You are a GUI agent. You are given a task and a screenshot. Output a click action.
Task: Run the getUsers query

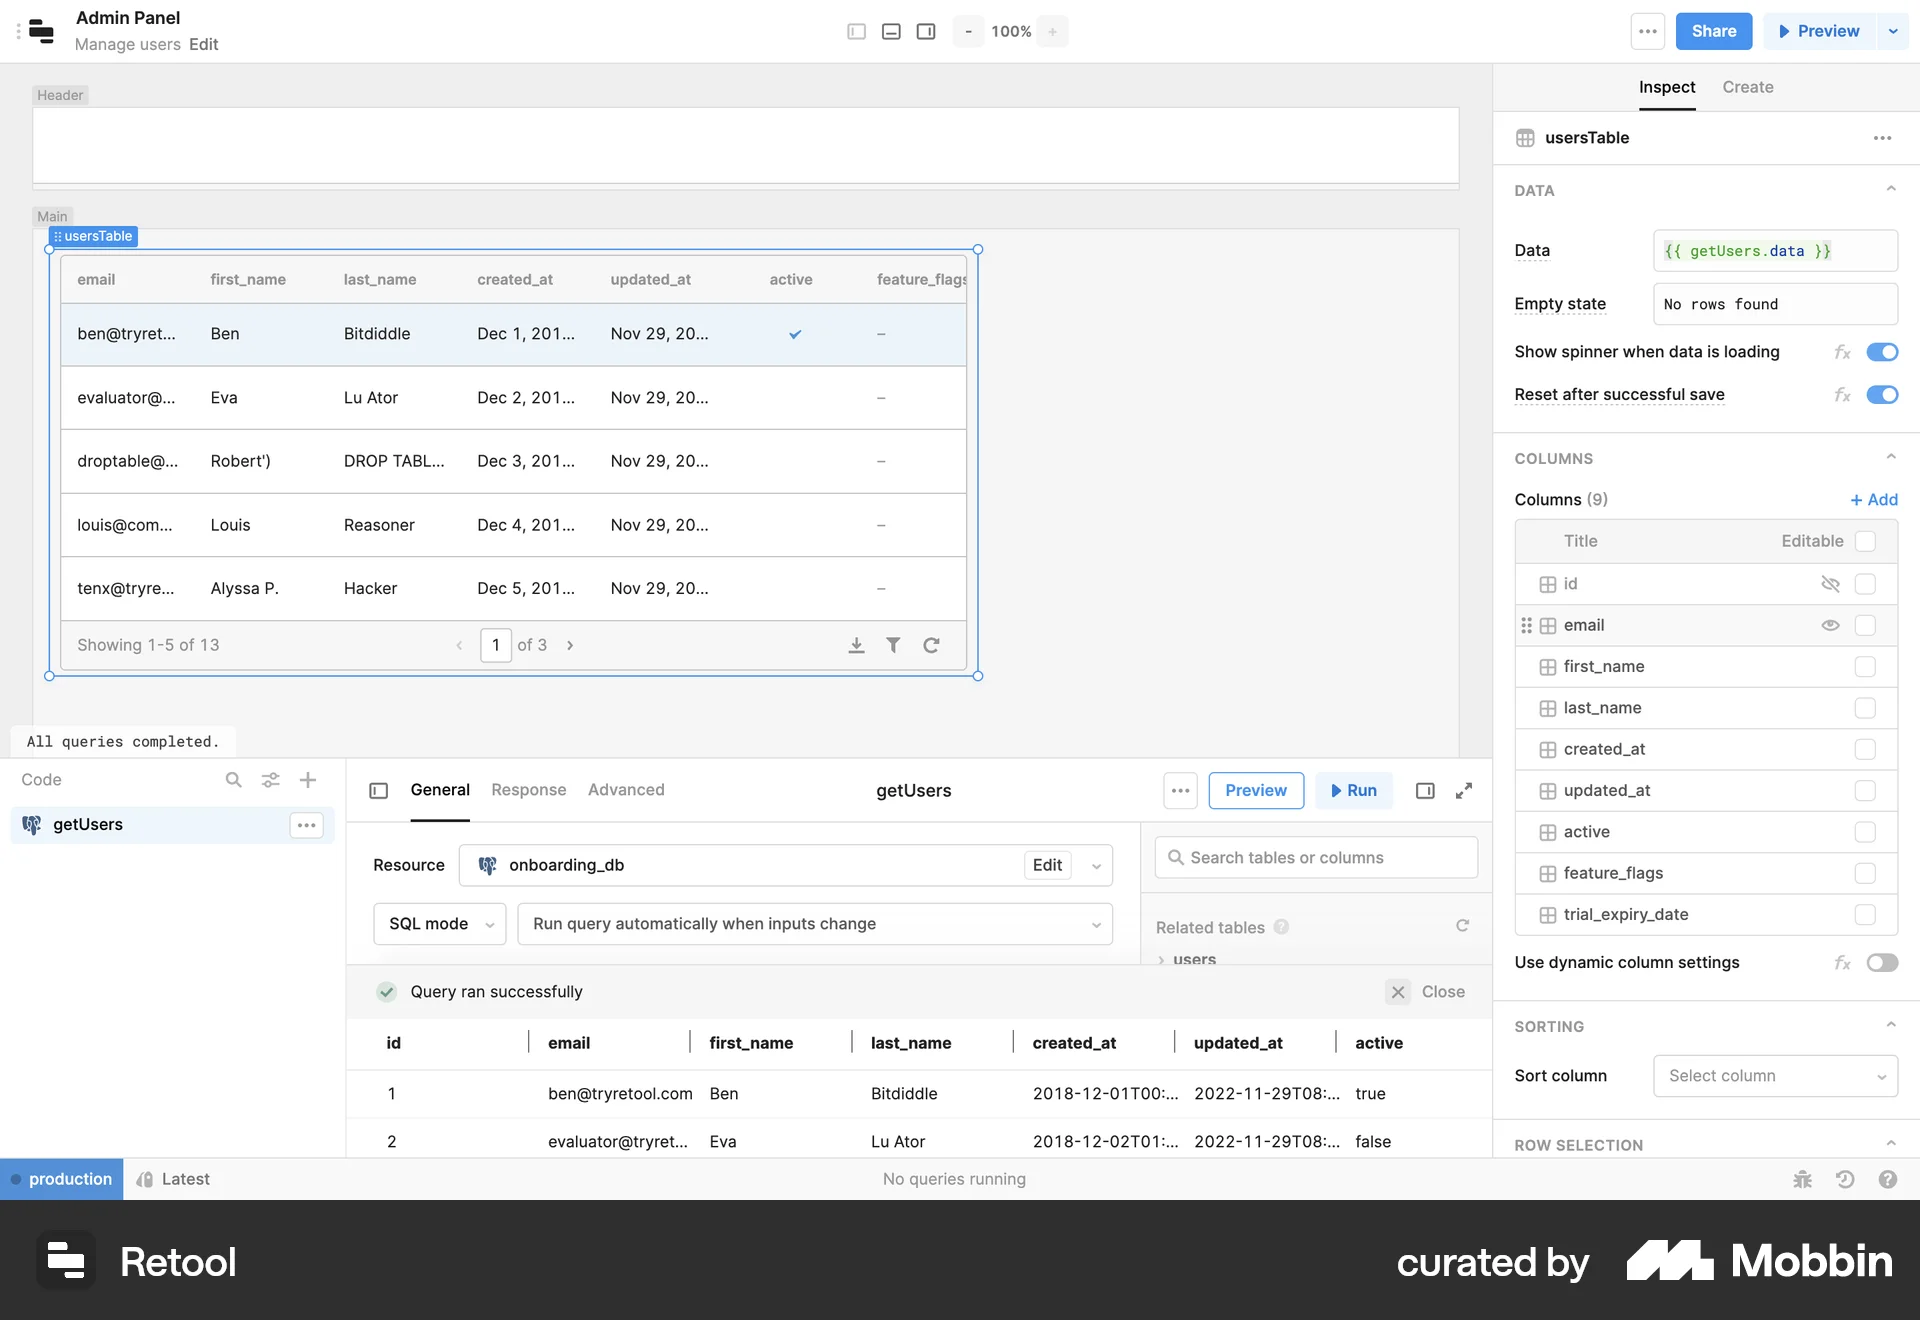[1353, 790]
